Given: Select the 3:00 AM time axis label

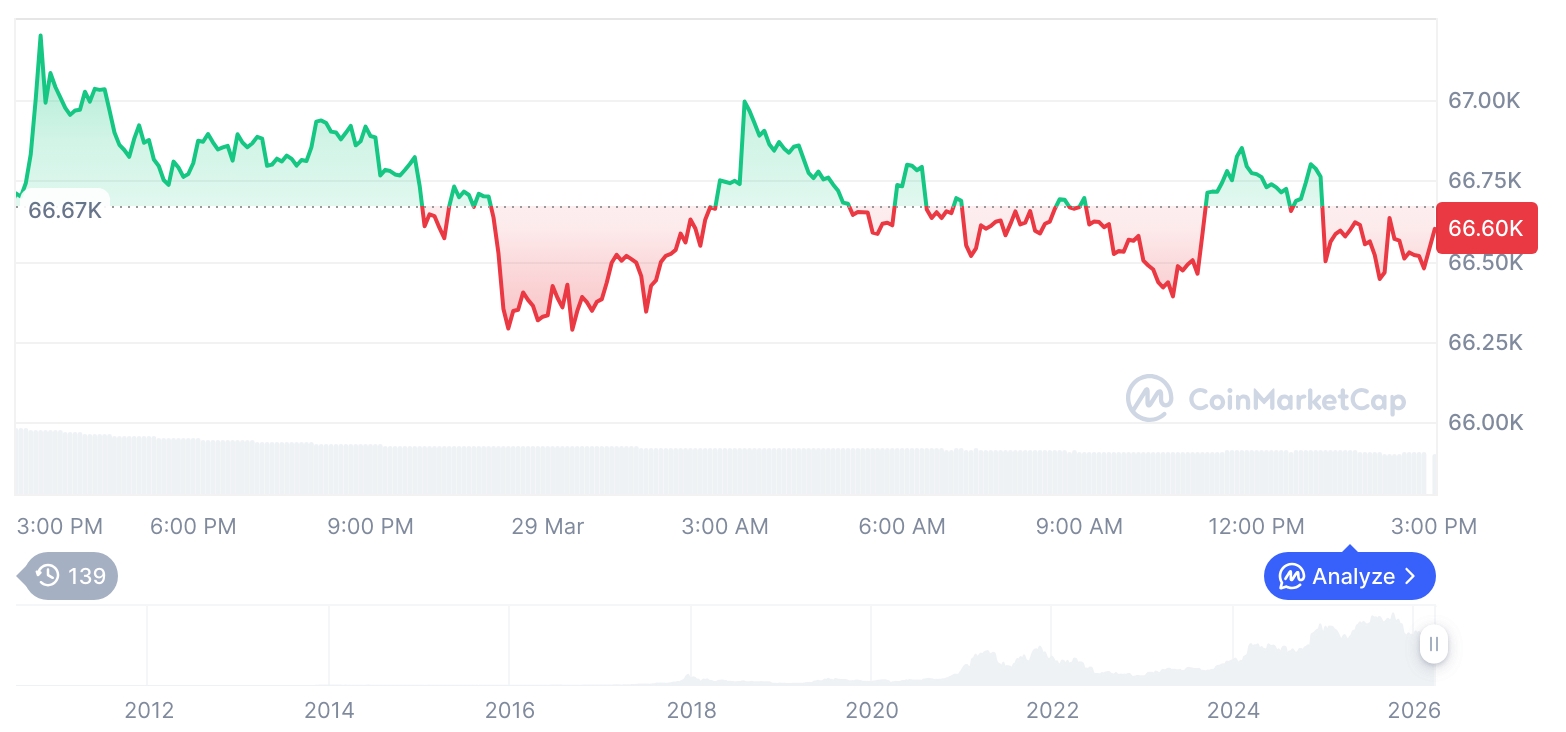Looking at the screenshot, I should 725,526.
